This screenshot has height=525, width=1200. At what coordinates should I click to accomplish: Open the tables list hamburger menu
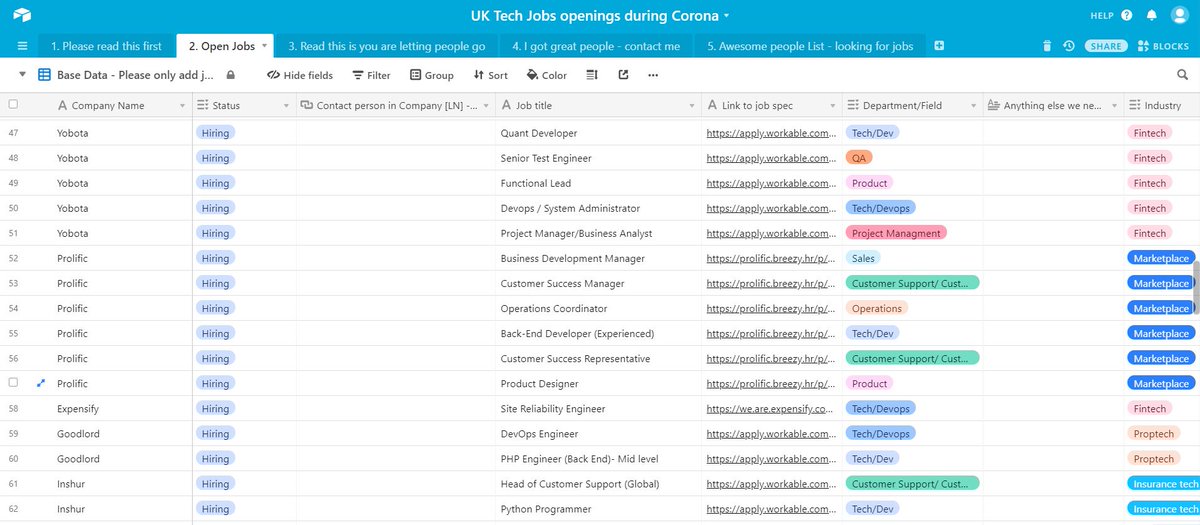[22, 46]
